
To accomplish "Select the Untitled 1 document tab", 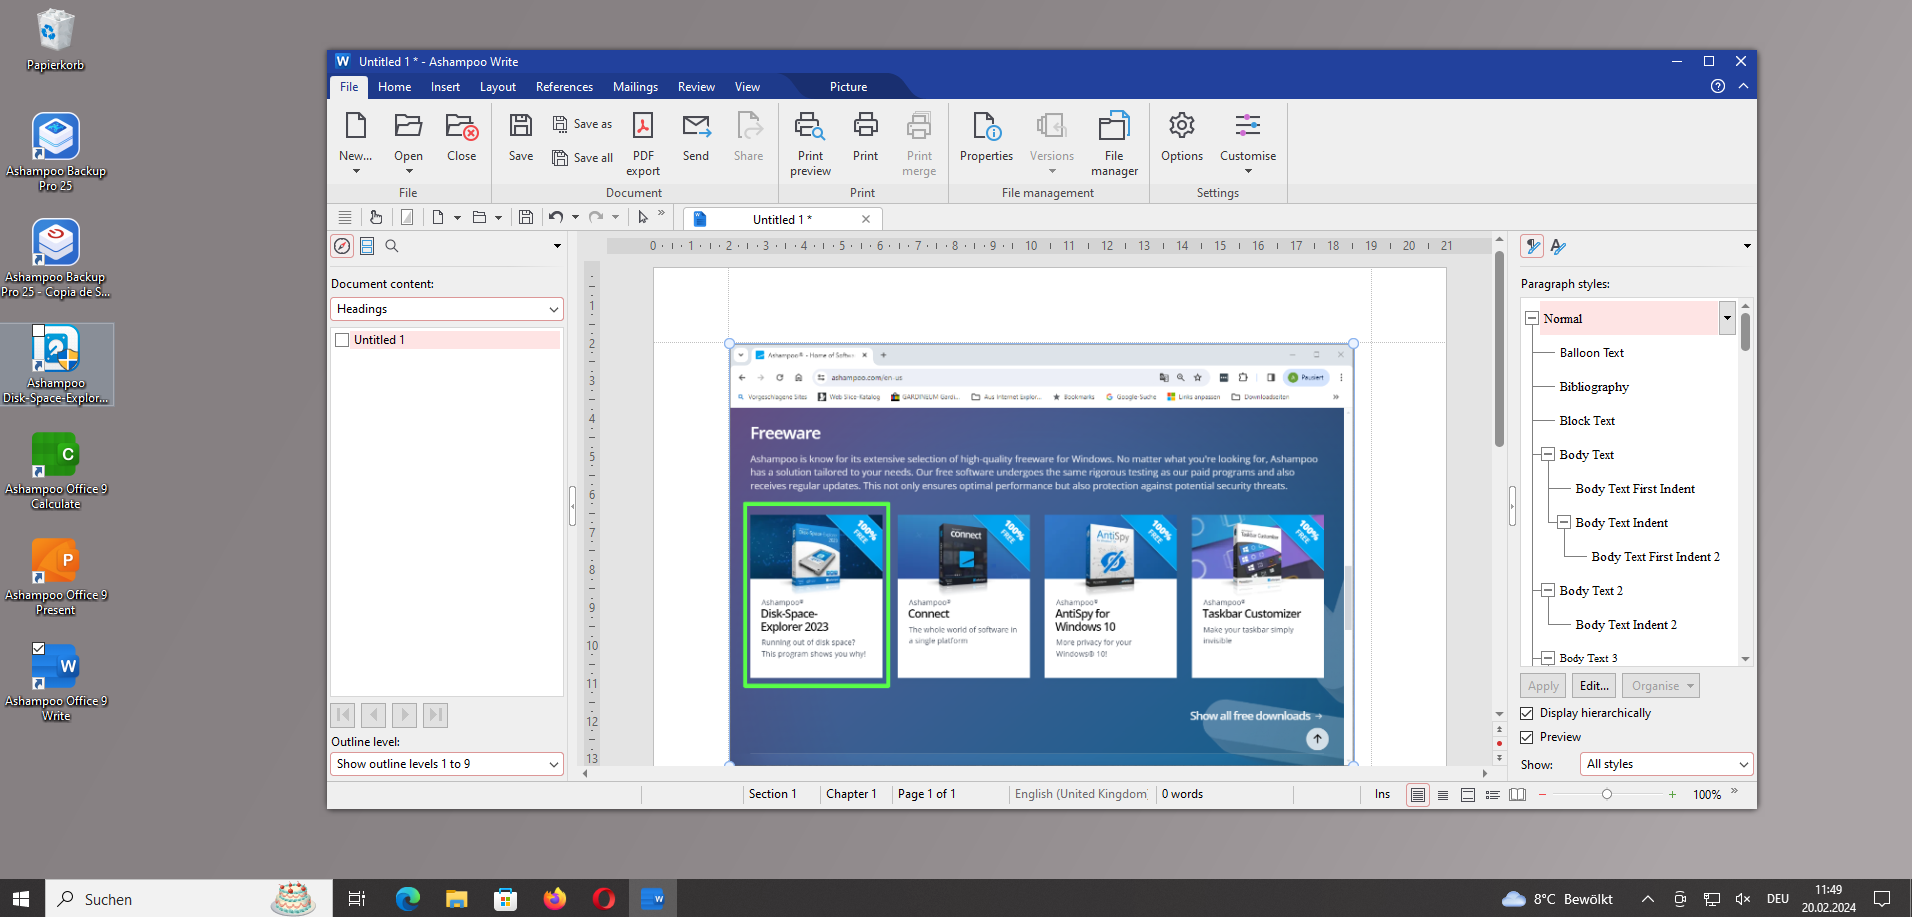I will point(782,219).
